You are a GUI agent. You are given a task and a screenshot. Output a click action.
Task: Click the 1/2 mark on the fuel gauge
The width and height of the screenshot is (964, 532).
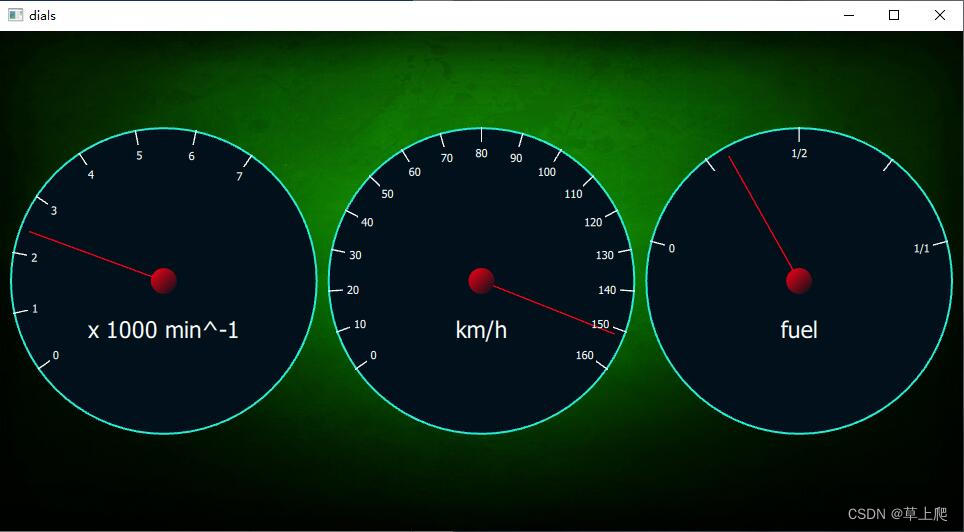click(x=799, y=154)
